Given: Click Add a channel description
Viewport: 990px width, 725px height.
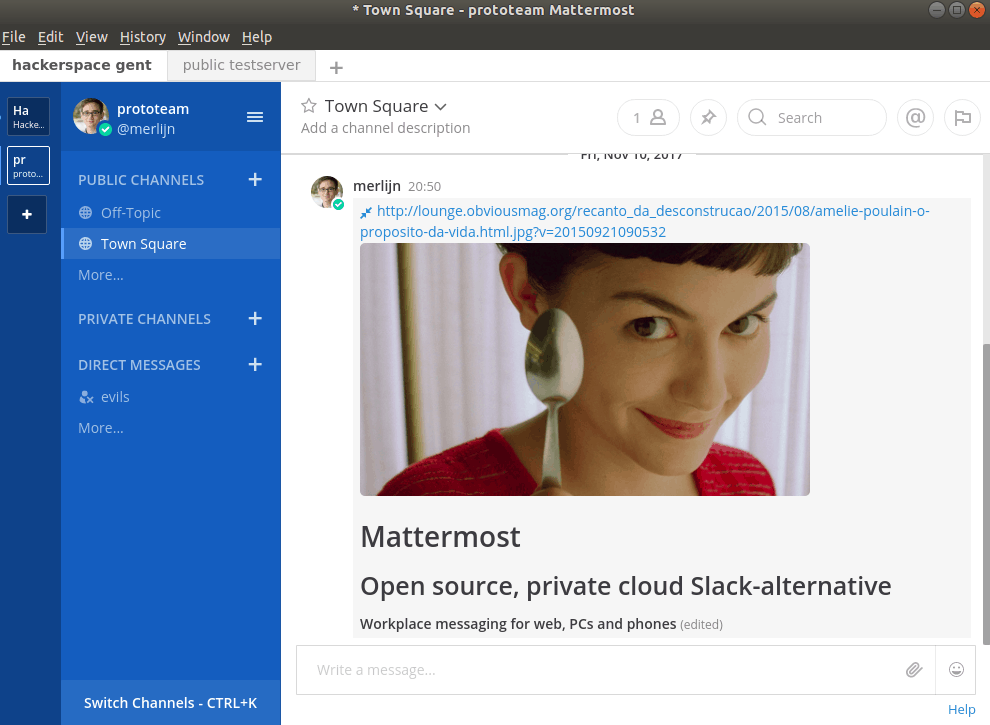Looking at the screenshot, I should click(x=385, y=128).
